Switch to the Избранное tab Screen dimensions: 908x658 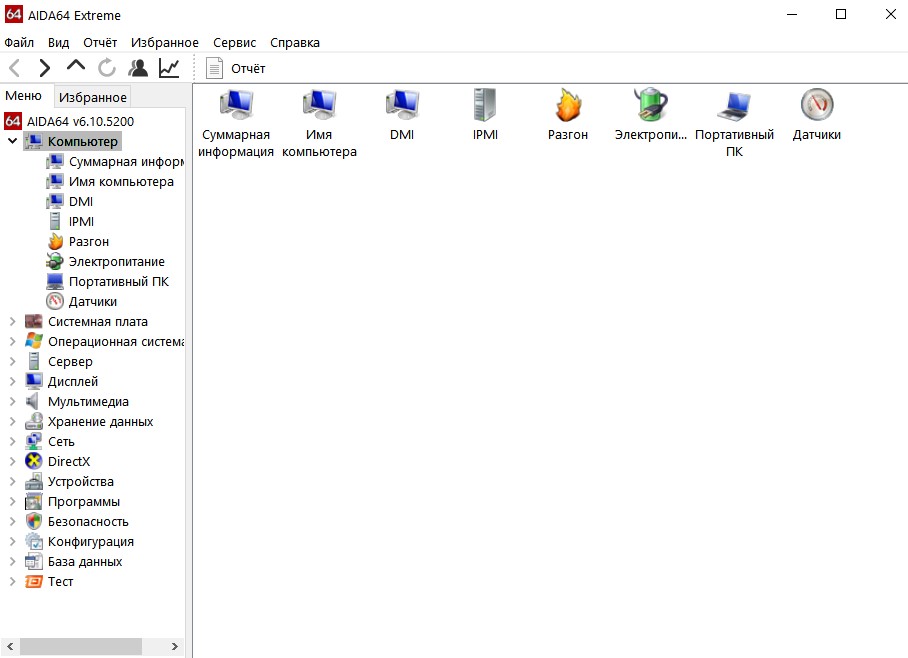(92, 97)
